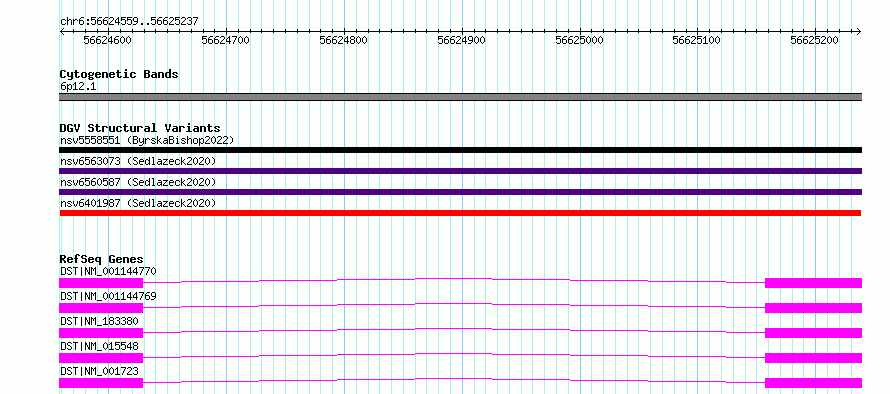Image resolution: width=890 pixels, height=394 pixels.
Task: Click right exon block of DST|NM_001144770
Action: 813,283
